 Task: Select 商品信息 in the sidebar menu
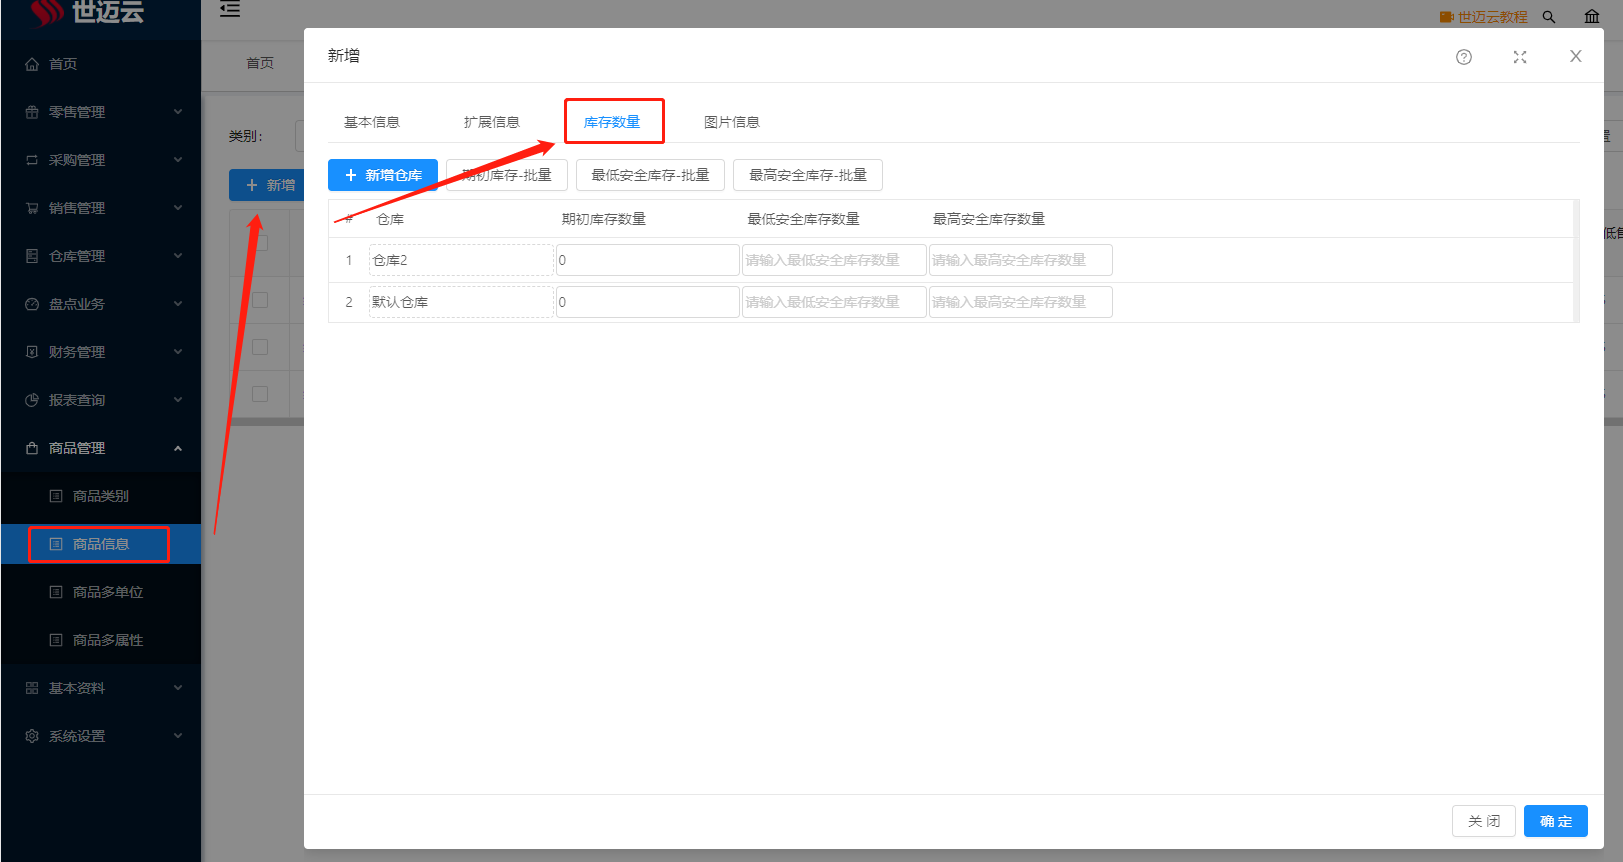point(101,544)
